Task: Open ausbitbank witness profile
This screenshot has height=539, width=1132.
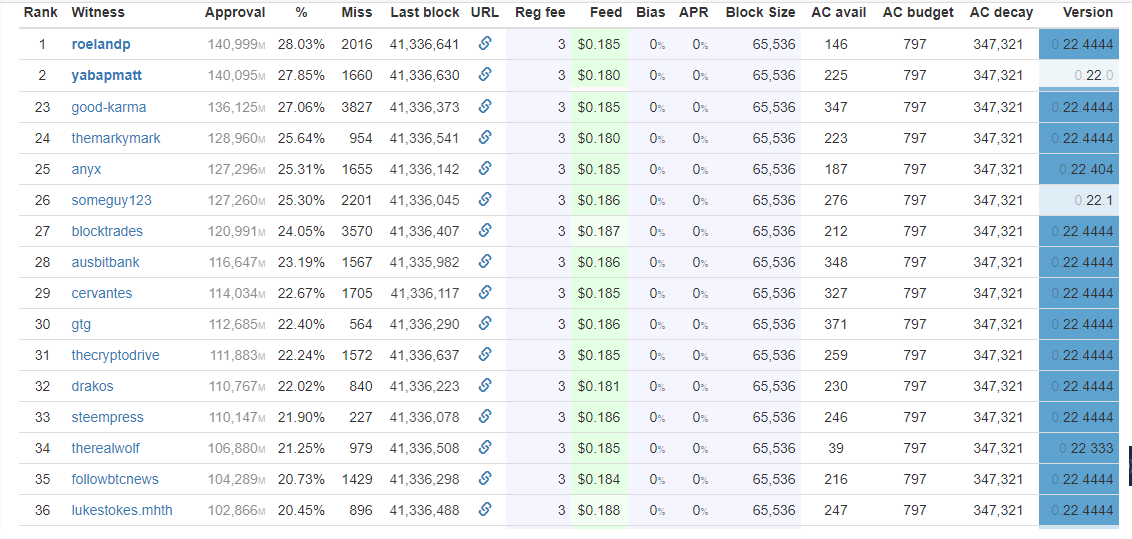Action: 105,262
